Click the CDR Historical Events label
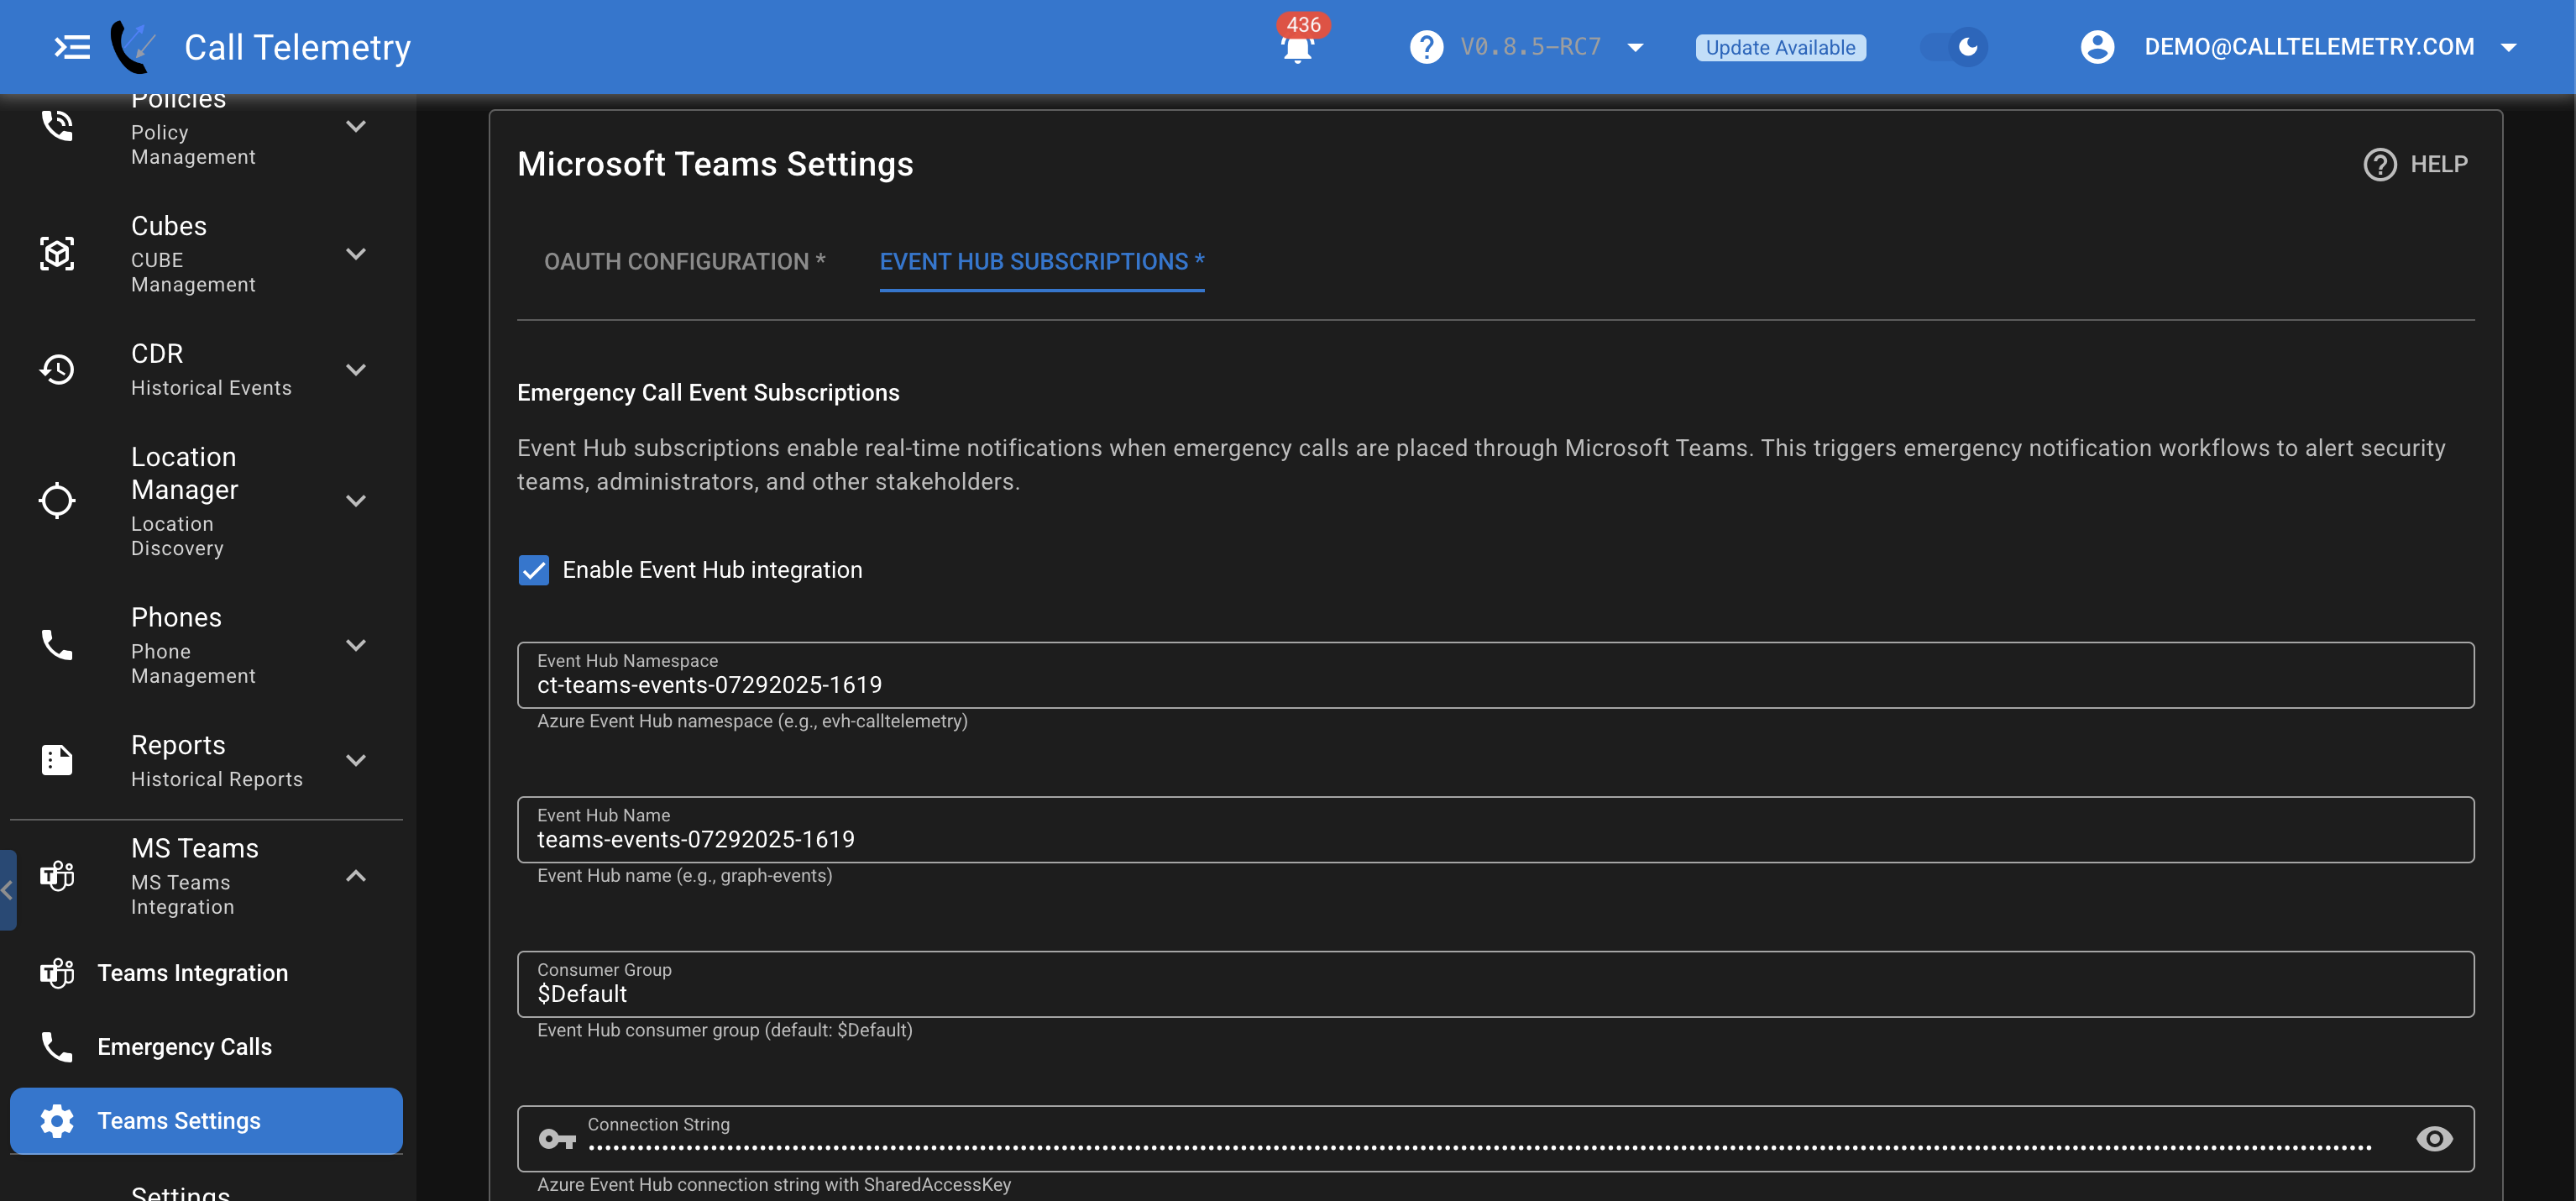The height and width of the screenshot is (1201, 2576). point(211,369)
